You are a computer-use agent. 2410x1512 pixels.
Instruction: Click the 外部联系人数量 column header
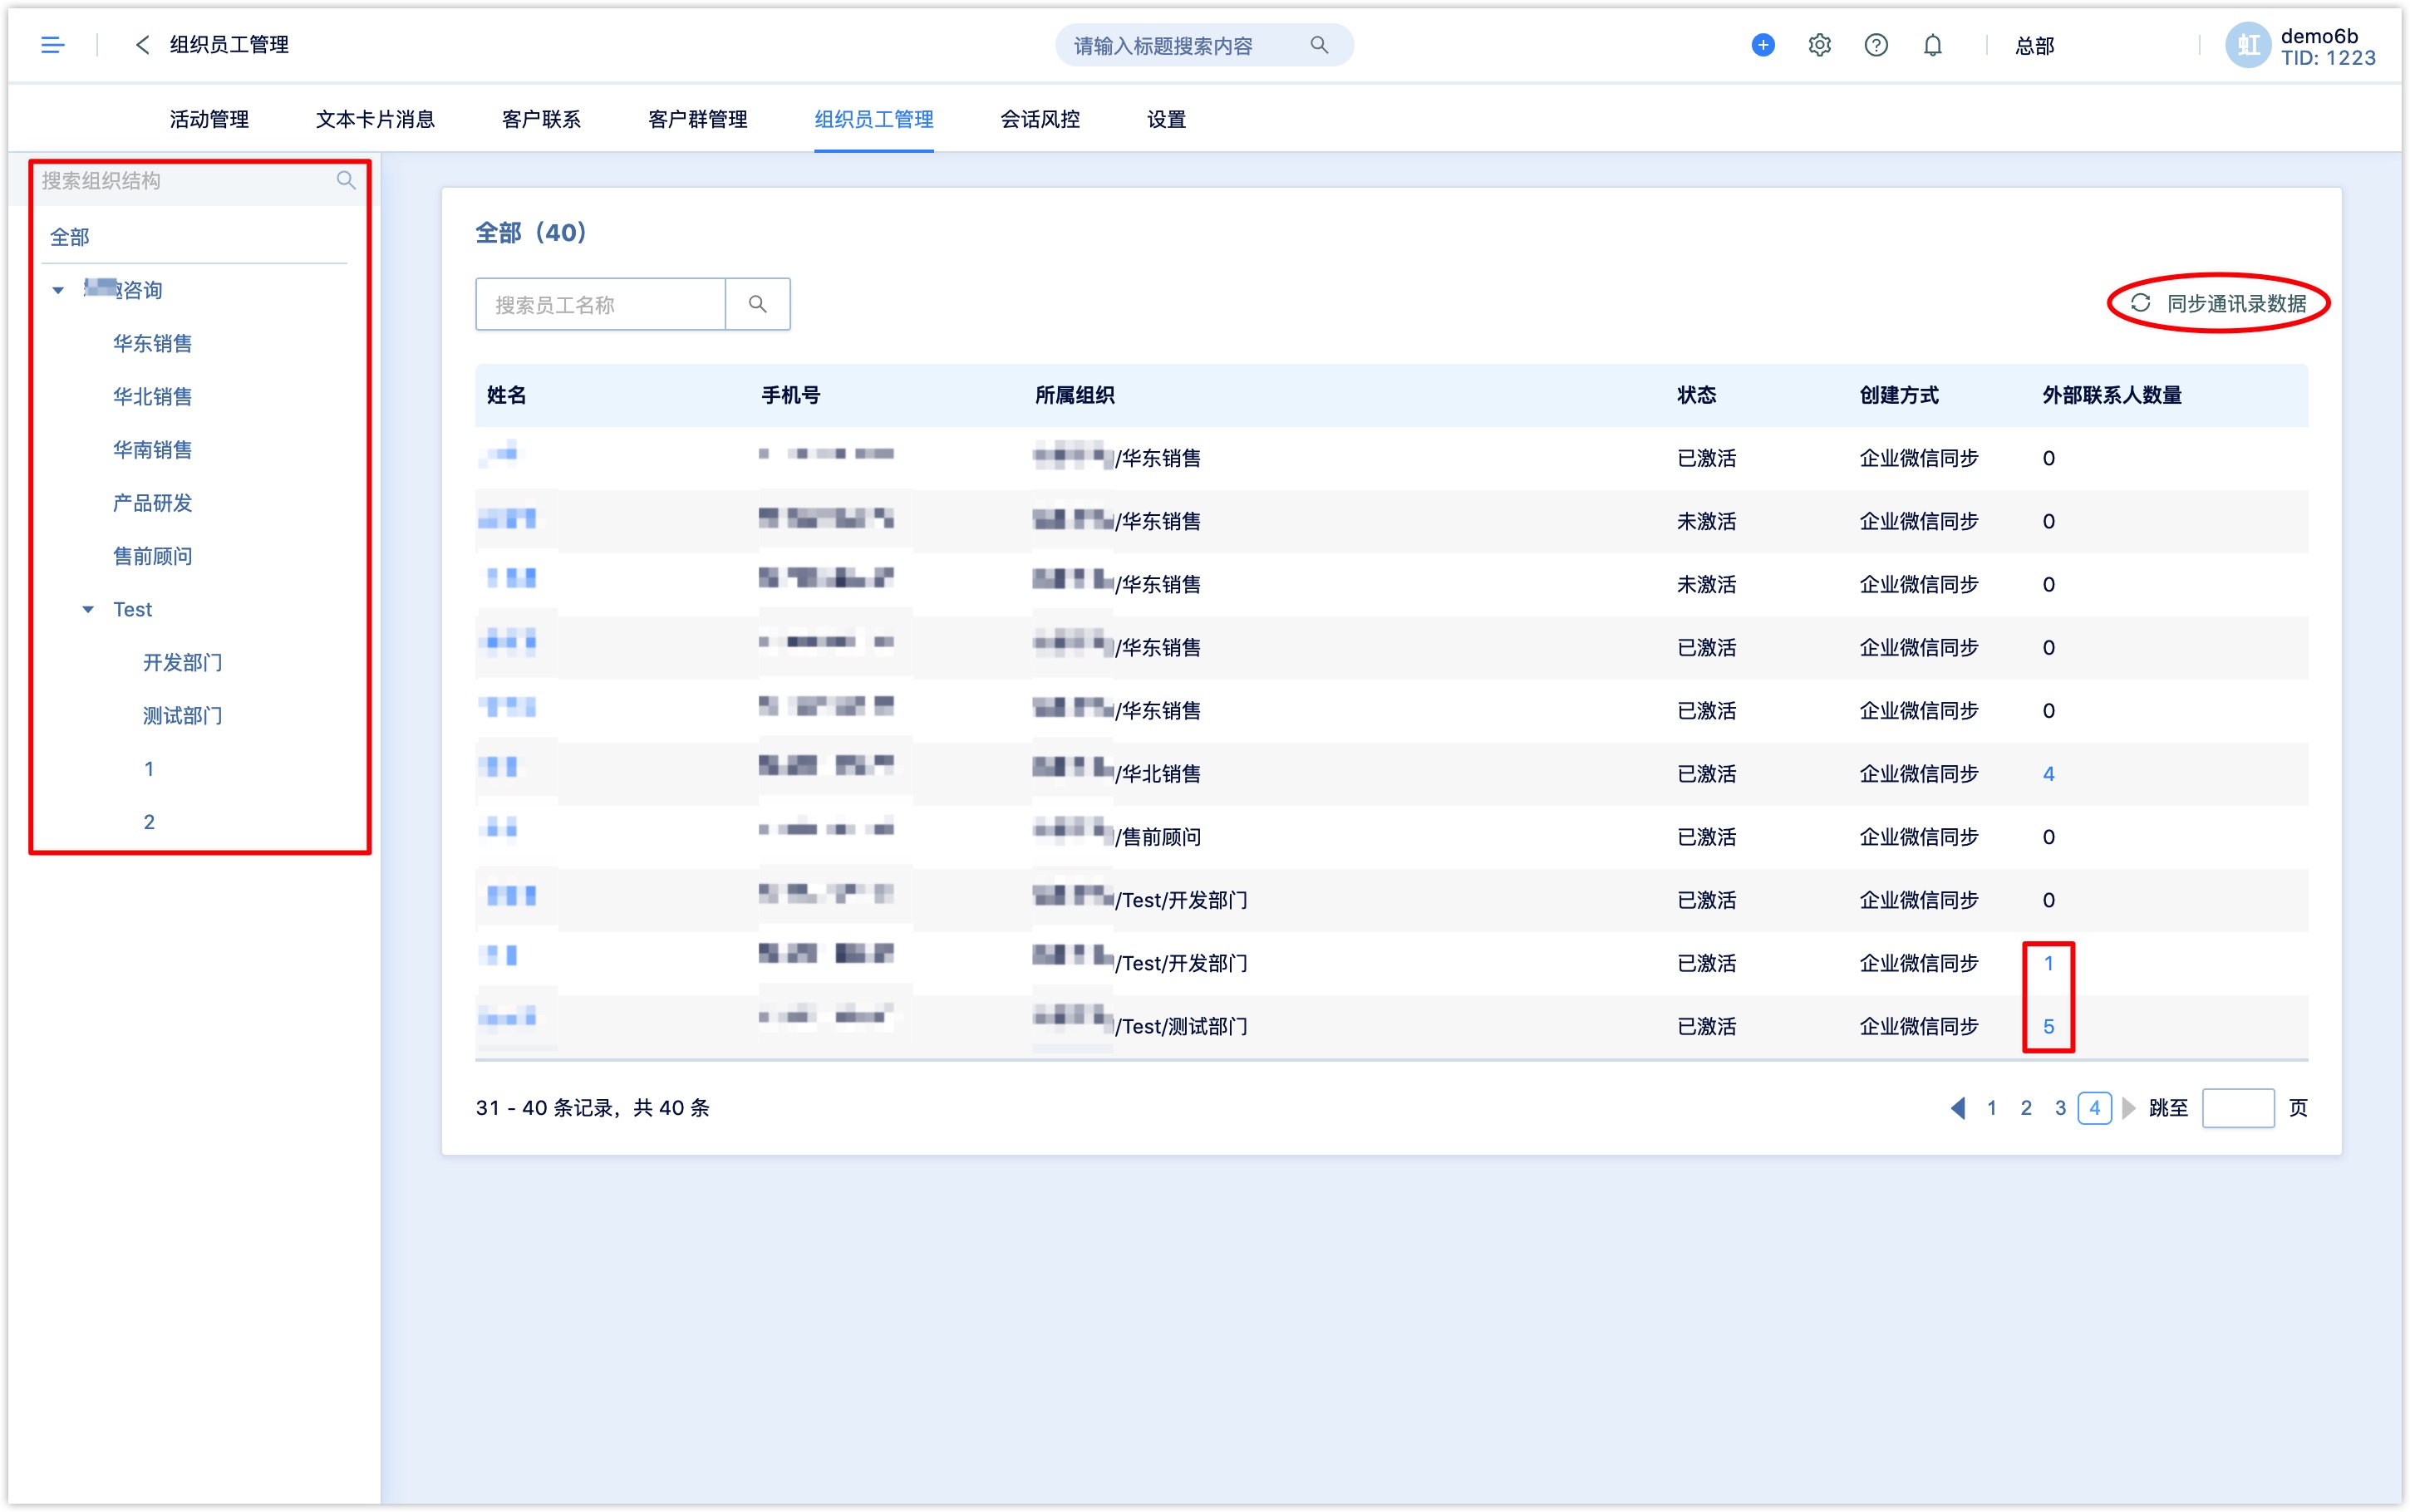[2111, 395]
